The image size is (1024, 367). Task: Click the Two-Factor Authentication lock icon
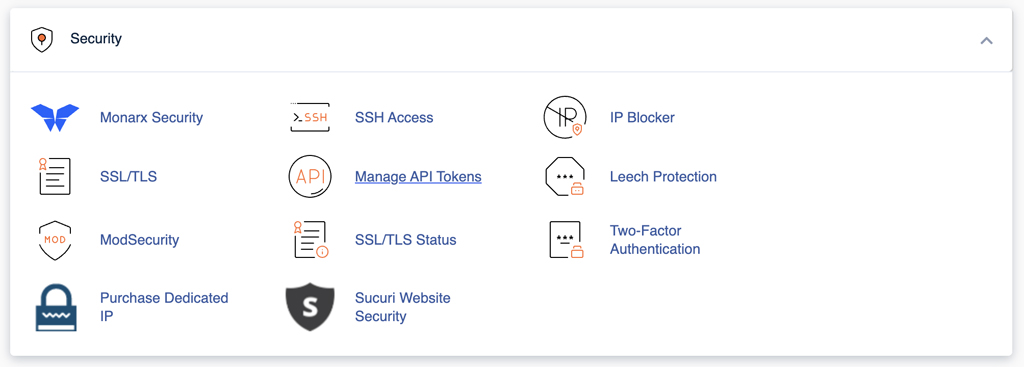(x=566, y=240)
